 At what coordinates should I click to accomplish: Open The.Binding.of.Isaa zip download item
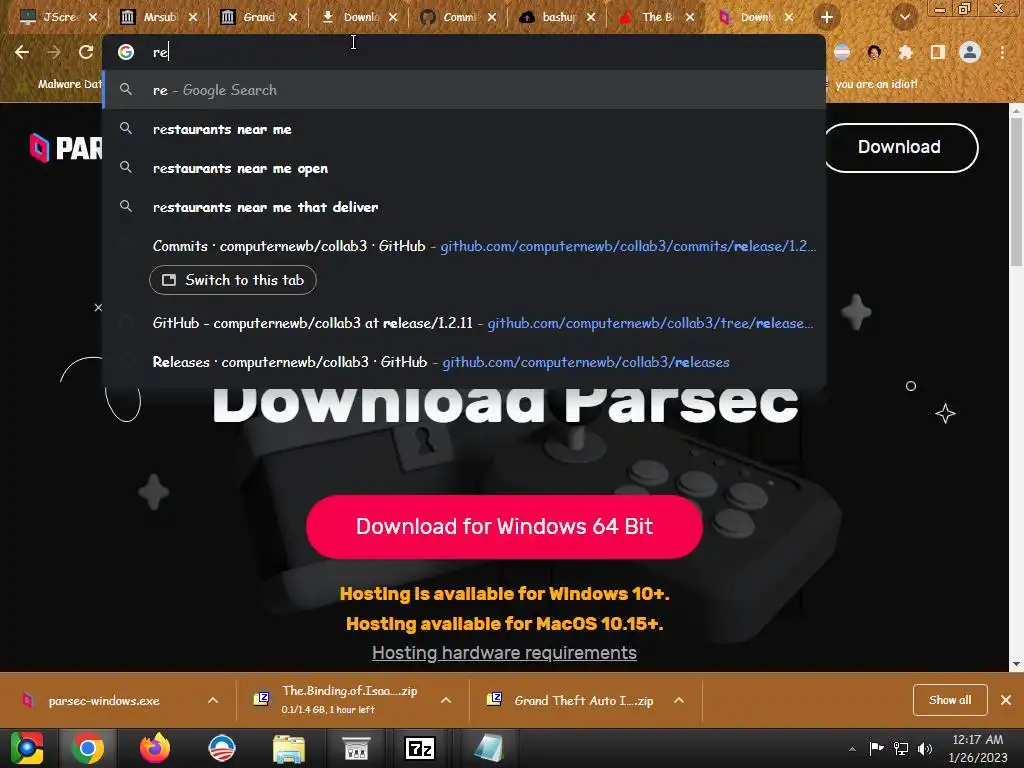(340, 699)
